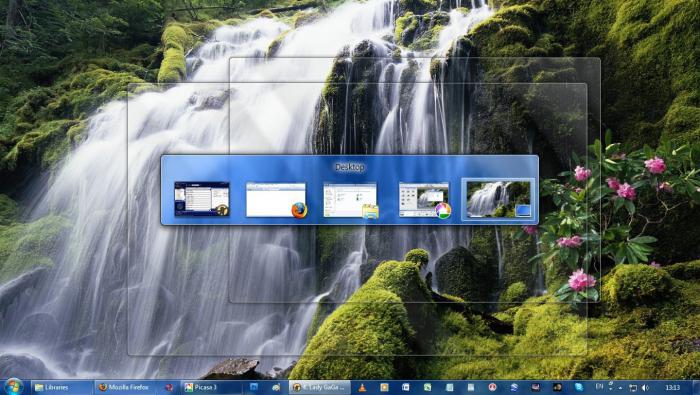Open the Lady GaGa player taskbar button
This screenshot has height=395, width=700.
coord(319,387)
